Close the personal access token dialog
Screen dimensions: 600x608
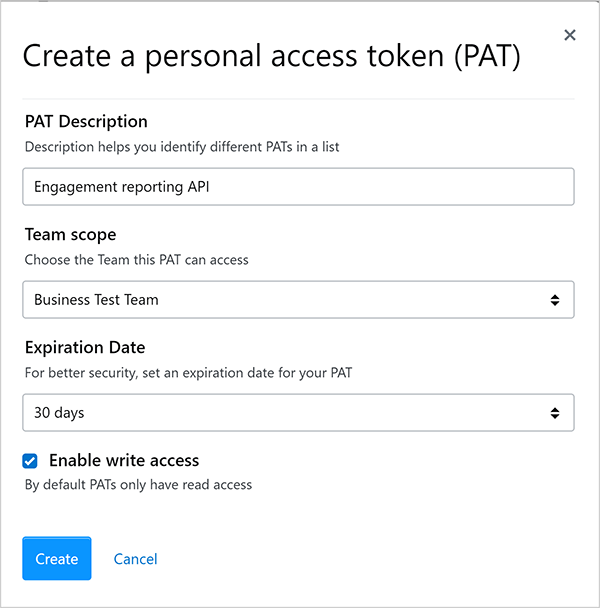(x=570, y=36)
